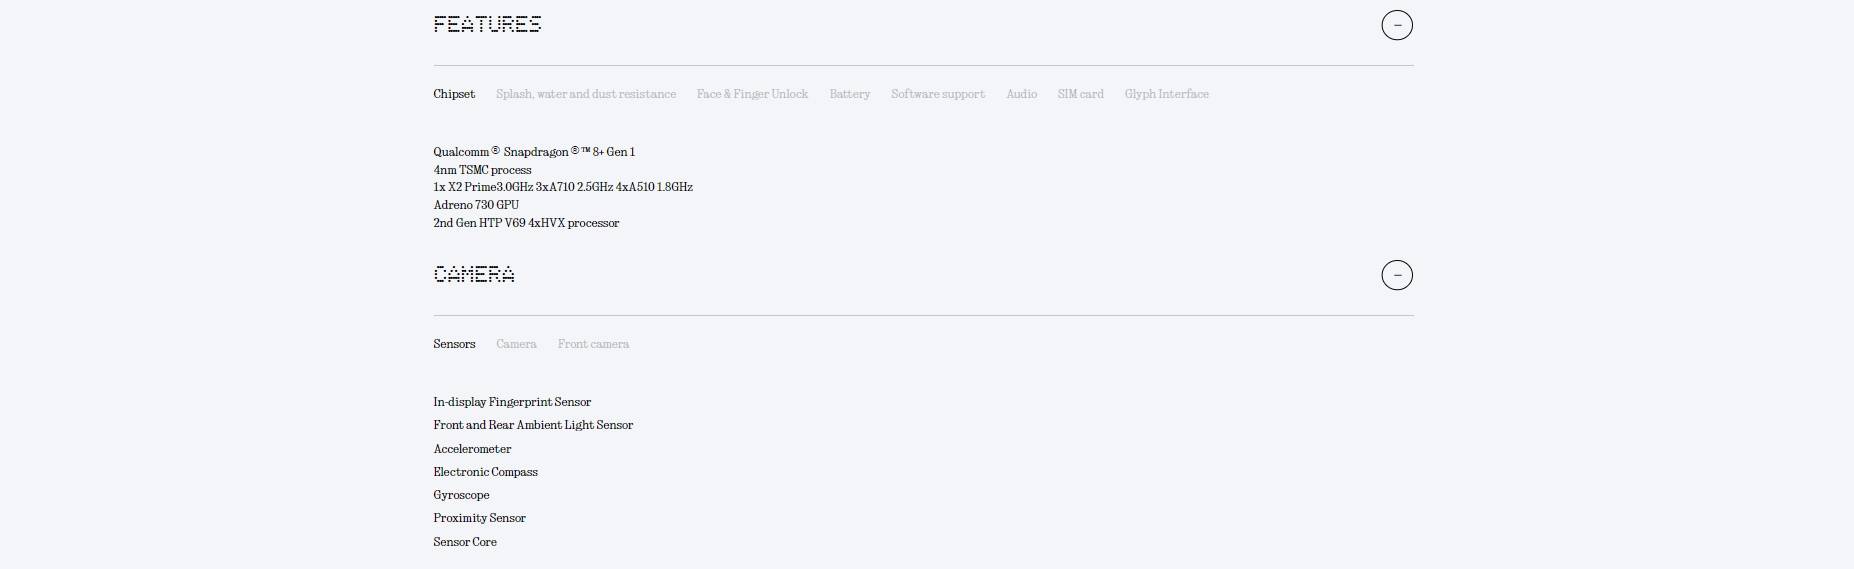Switch to Face & Finger Unlock tab
Screen dimensions: 1854x569
click(752, 94)
